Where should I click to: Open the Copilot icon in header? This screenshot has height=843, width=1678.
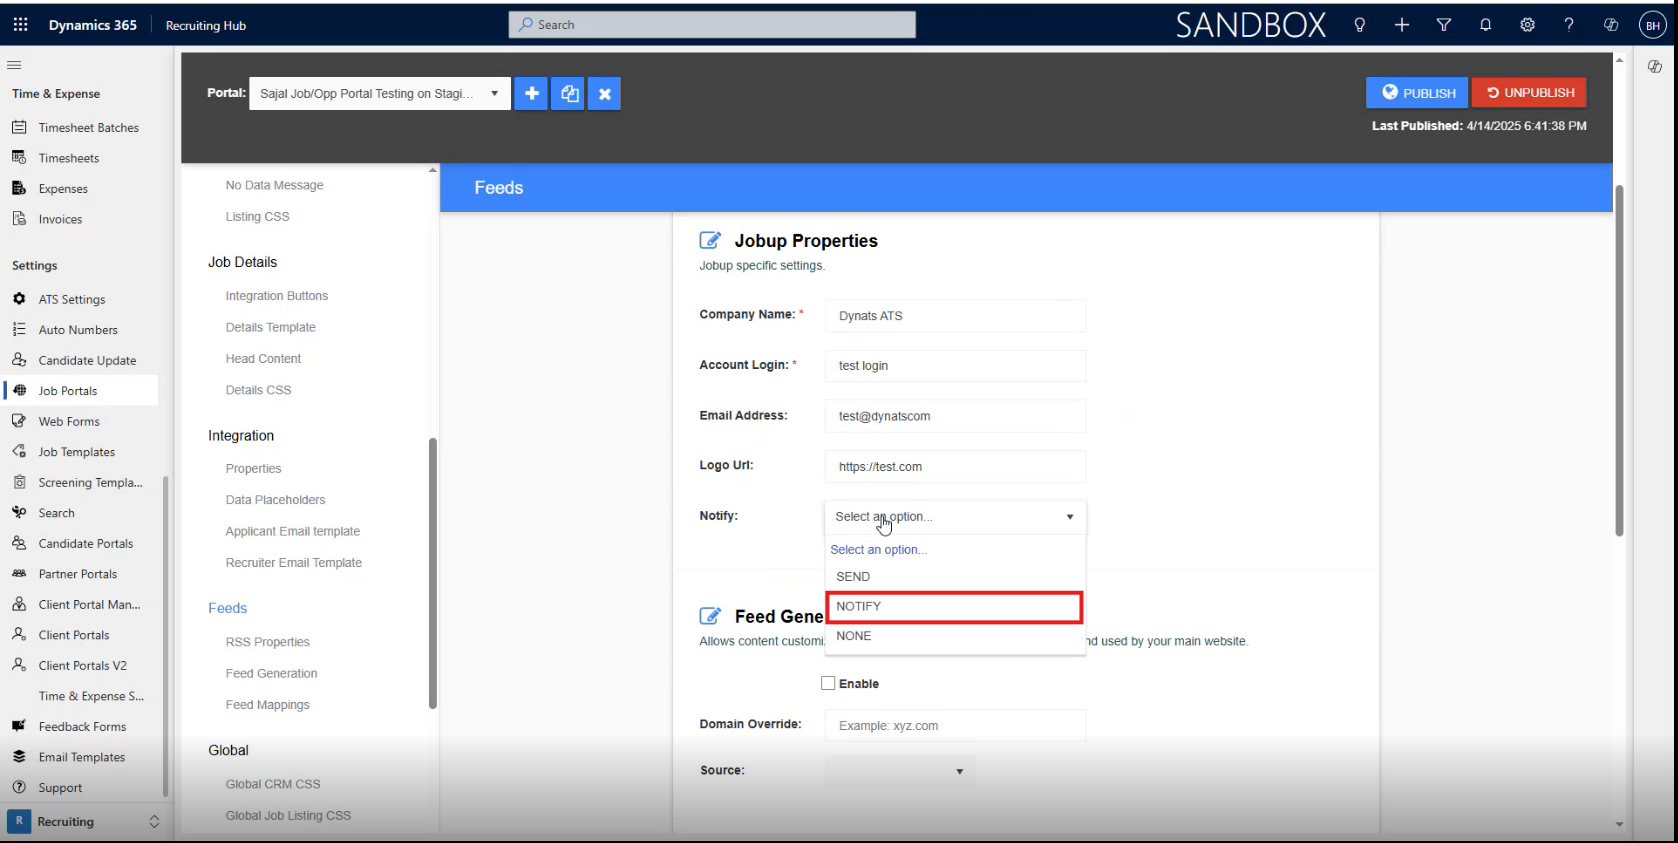[x=1611, y=25]
